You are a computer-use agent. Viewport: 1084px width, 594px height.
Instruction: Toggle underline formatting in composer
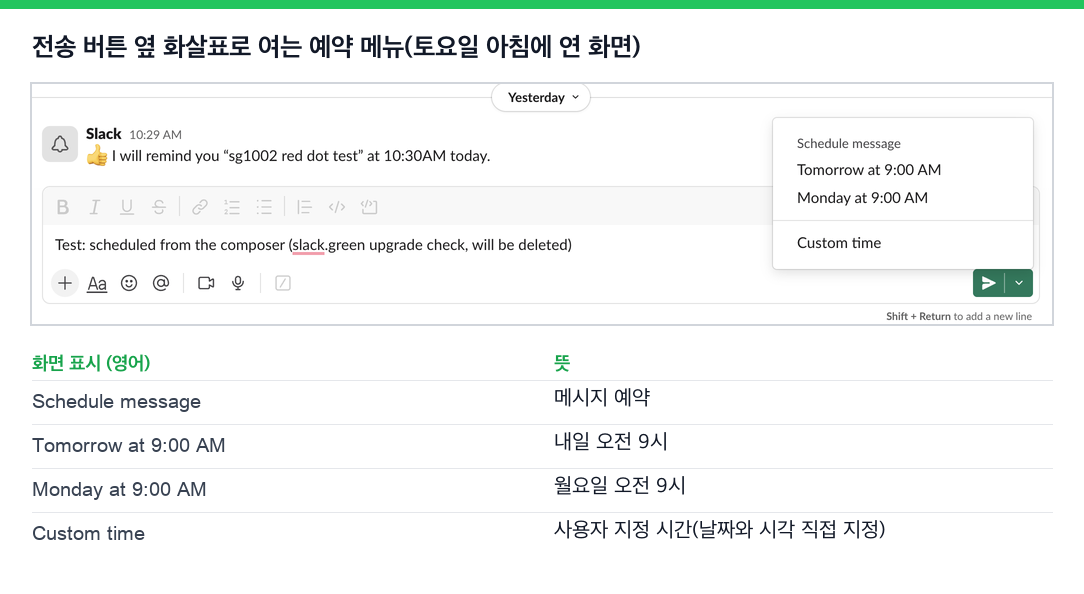point(127,207)
